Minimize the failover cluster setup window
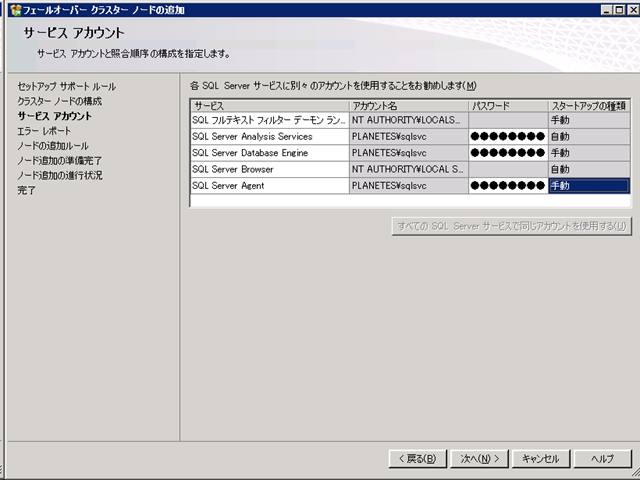The image size is (640, 480). 607,10
